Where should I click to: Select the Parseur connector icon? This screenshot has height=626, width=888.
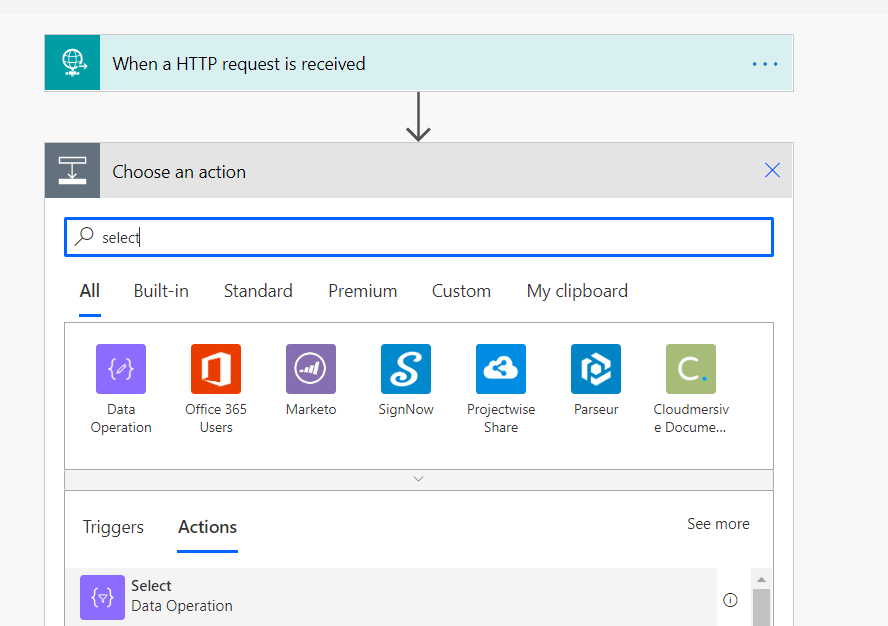(x=596, y=369)
